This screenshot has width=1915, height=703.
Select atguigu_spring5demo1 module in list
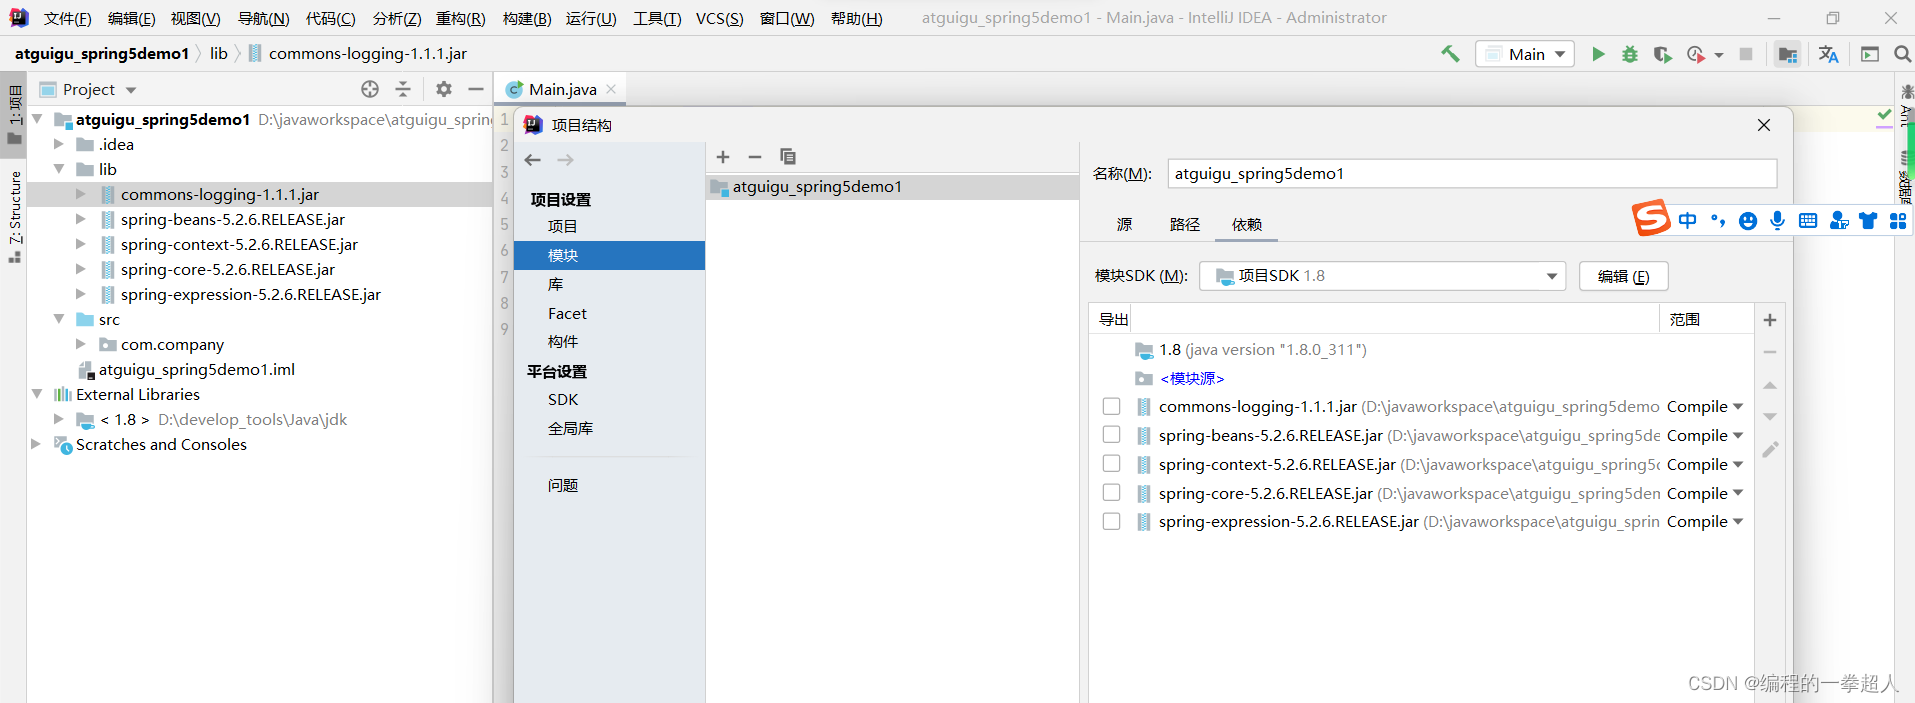pos(892,187)
